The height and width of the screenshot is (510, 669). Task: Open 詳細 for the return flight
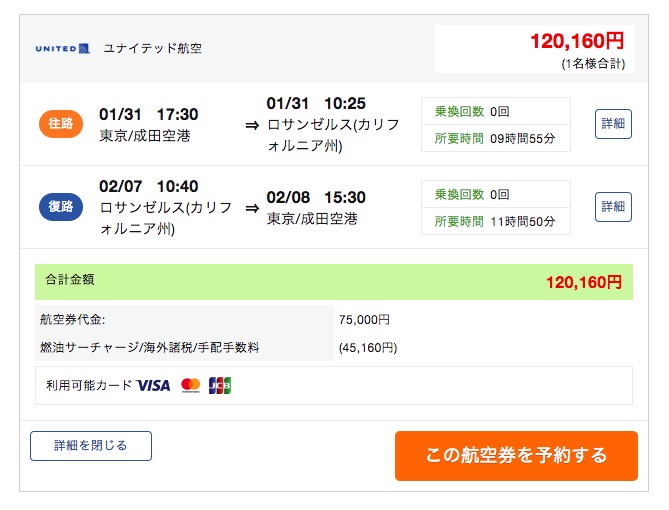click(613, 207)
